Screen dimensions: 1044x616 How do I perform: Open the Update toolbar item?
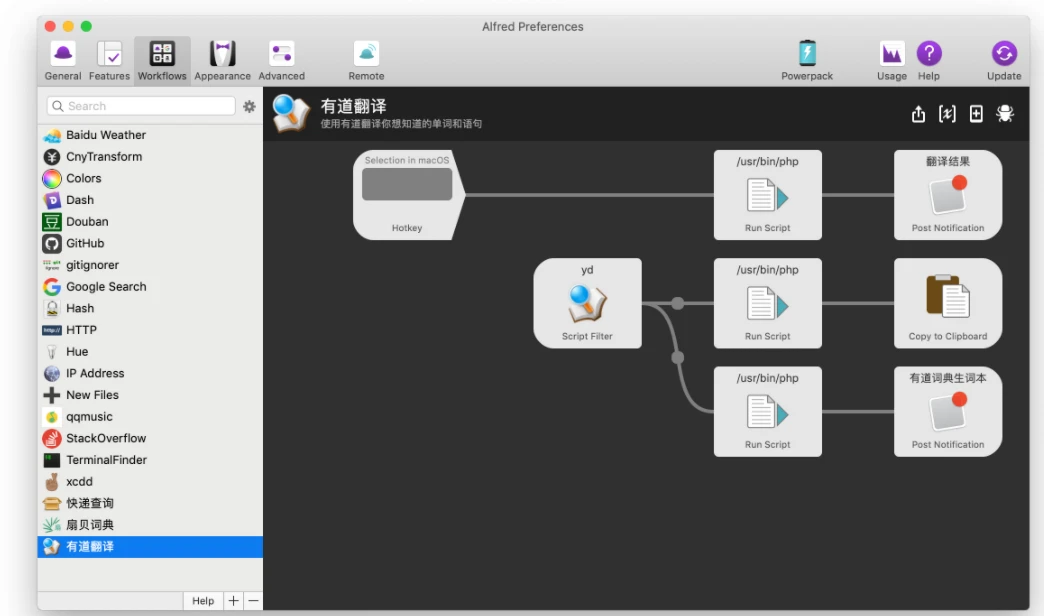[1004, 61]
